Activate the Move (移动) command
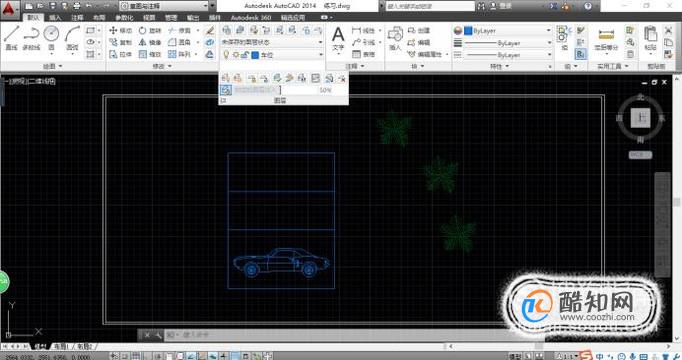 pos(120,30)
